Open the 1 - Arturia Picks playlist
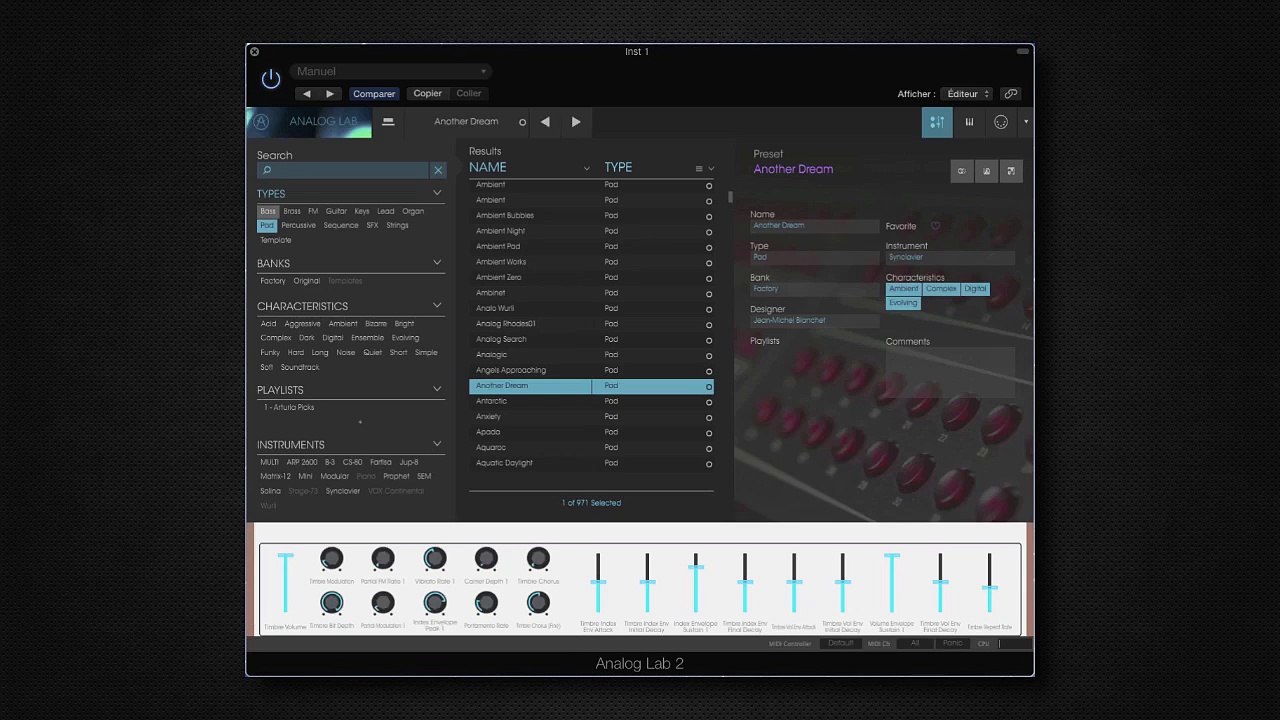This screenshot has height=720, width=1280. 289,408
